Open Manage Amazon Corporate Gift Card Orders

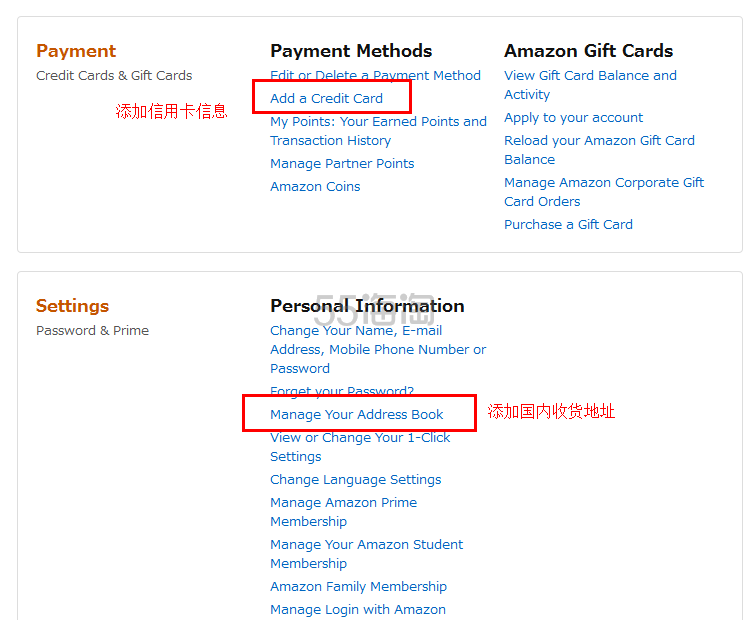(604, 192)
